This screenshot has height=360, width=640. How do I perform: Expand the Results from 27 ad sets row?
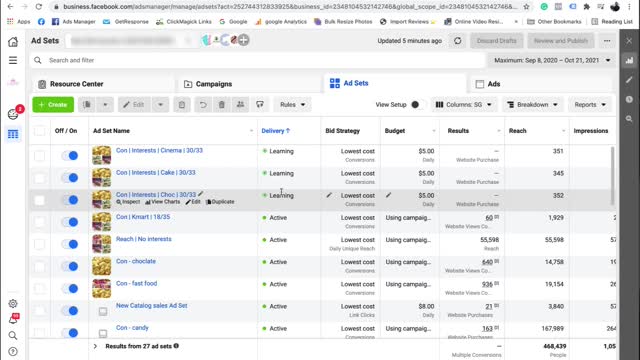click(95, 346)
